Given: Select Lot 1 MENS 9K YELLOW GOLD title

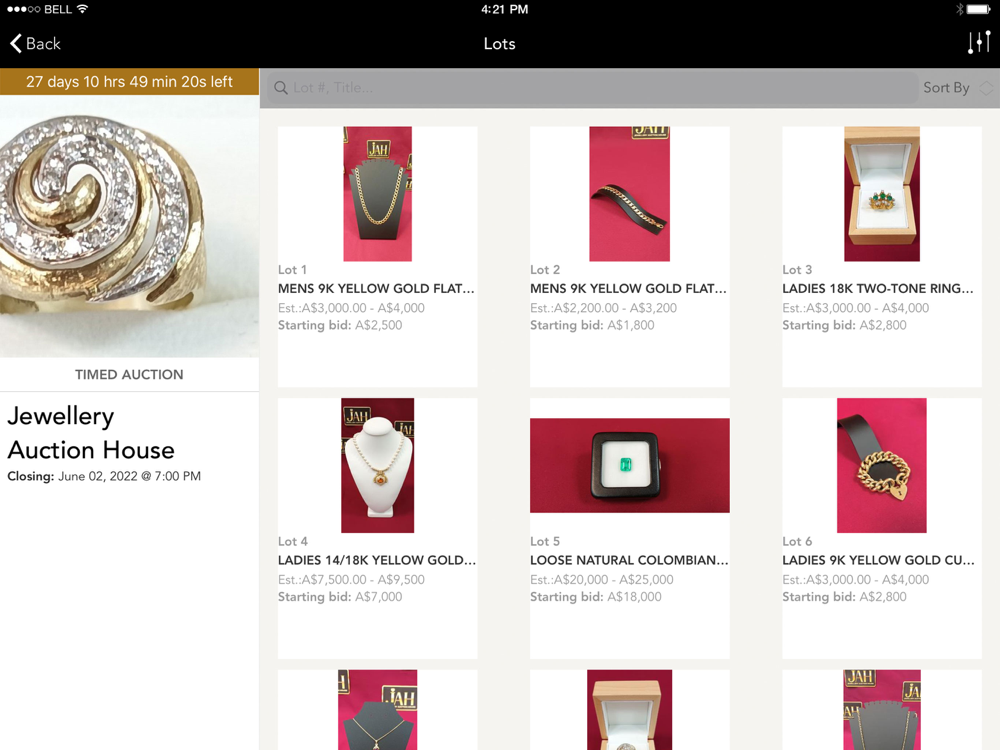Looking at the screenshot, I should [376, 288].
